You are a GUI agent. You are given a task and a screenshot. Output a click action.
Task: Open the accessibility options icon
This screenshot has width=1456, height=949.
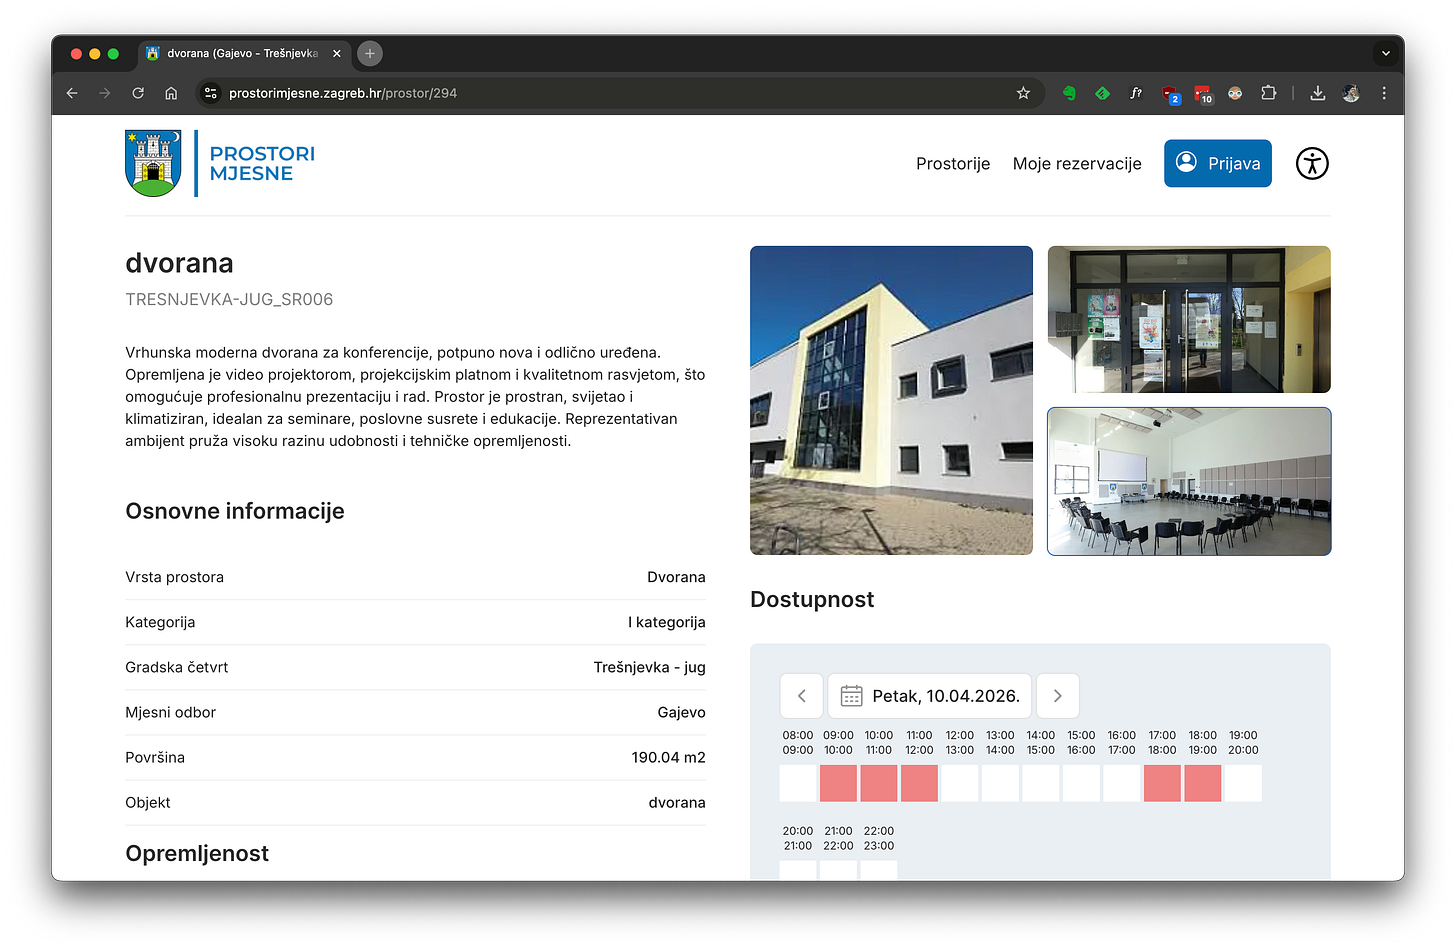(x=1312, y=163)
